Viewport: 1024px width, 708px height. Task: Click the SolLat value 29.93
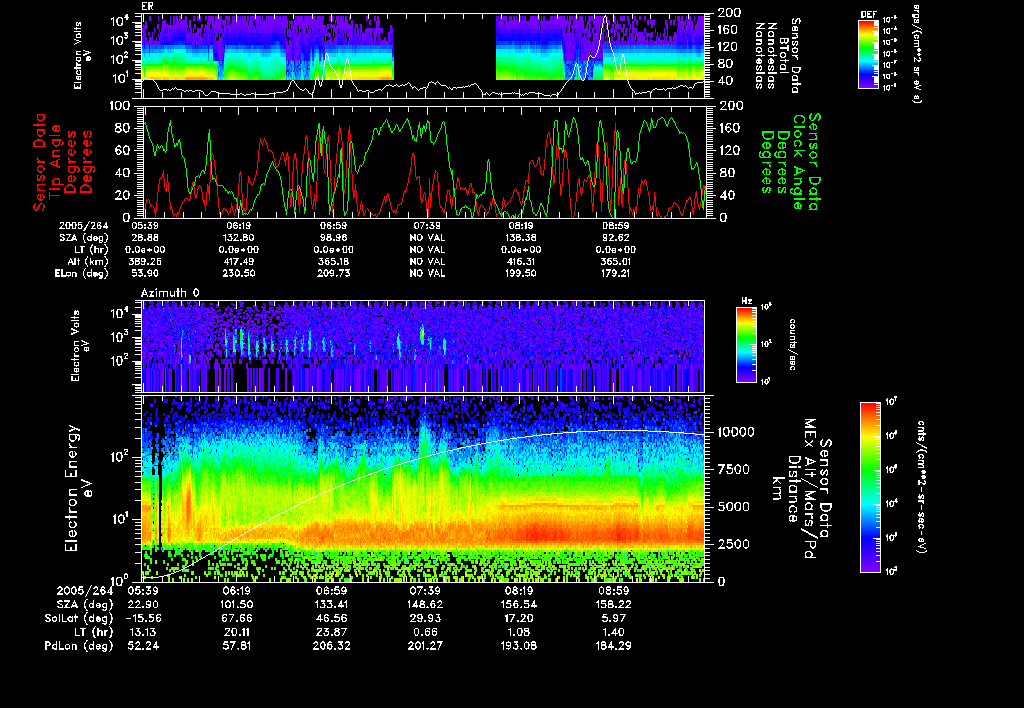424,618
